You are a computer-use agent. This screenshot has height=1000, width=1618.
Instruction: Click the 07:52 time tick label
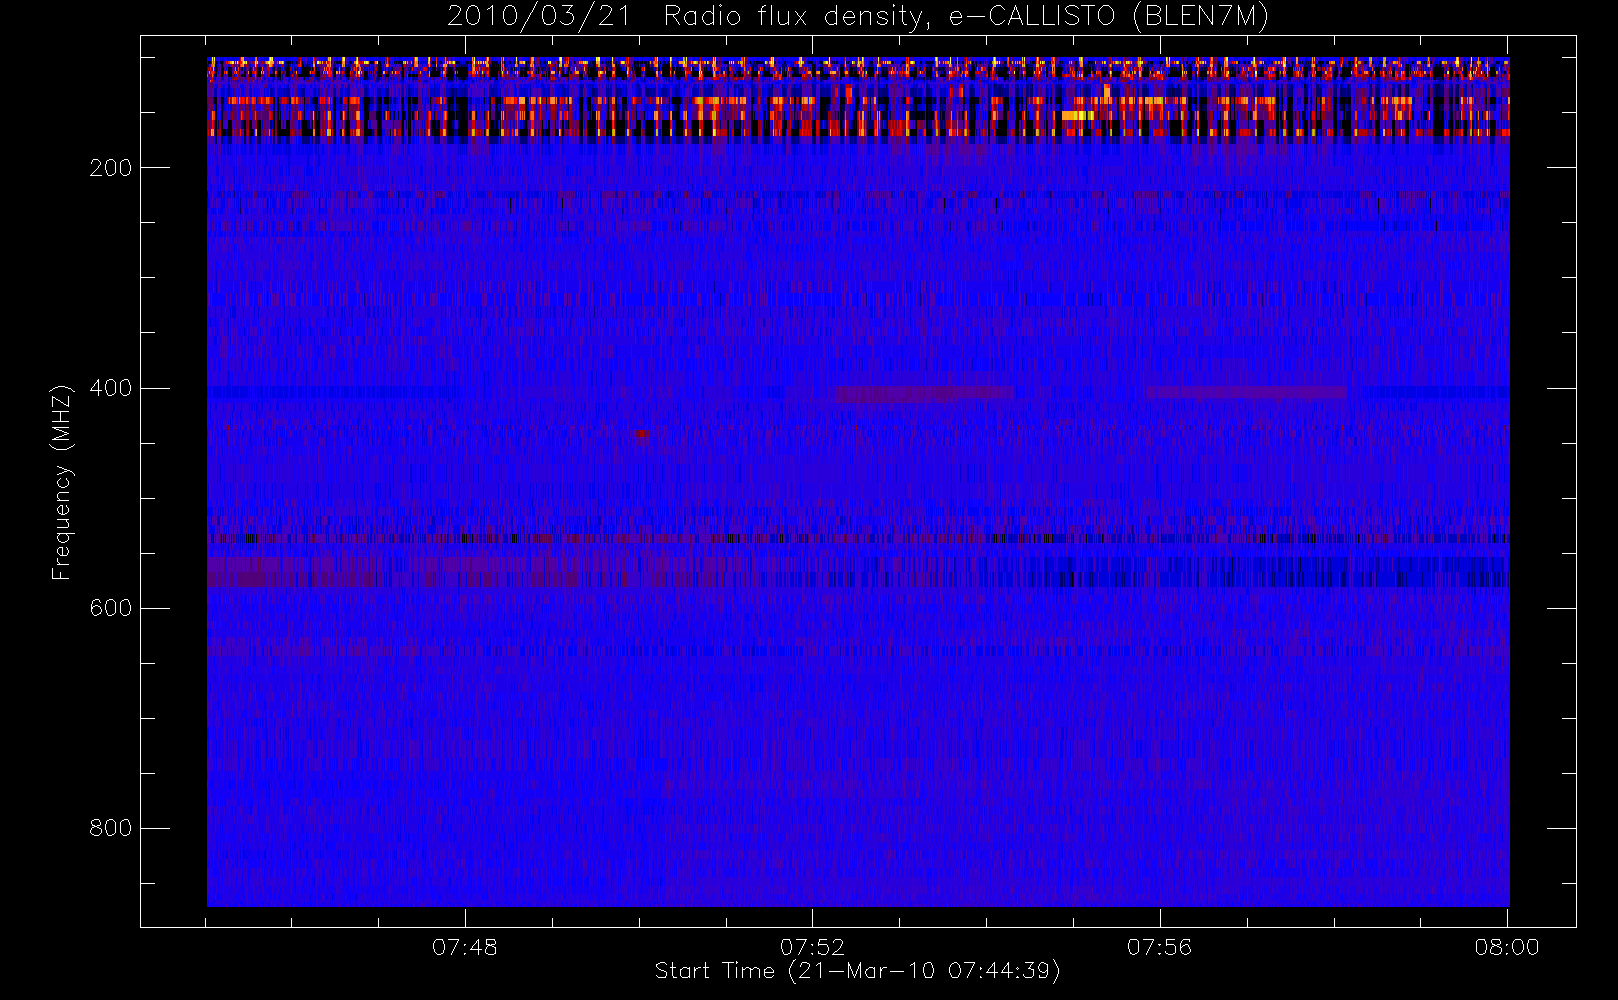[812, 946]
